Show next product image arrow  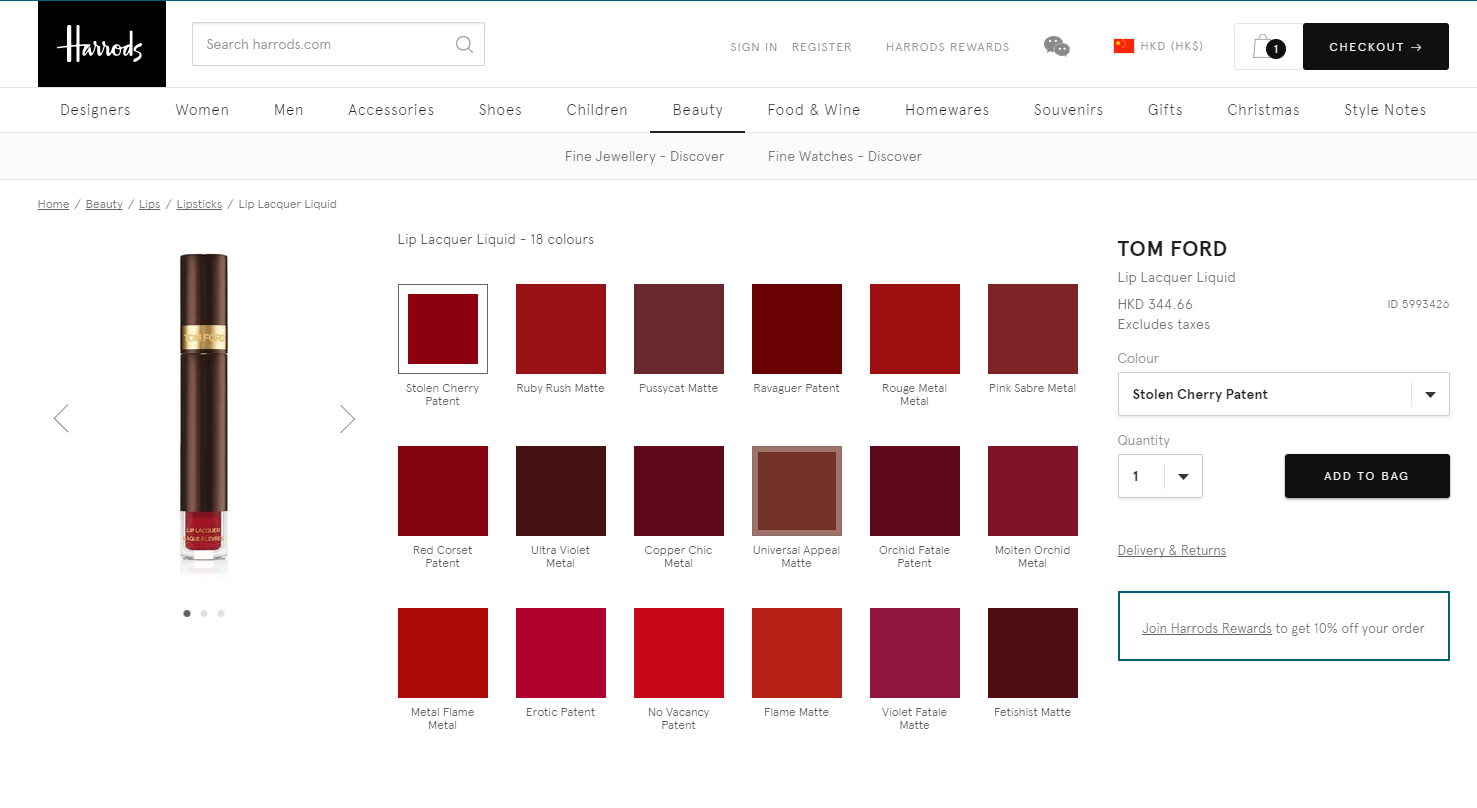(x=347, y=418)
